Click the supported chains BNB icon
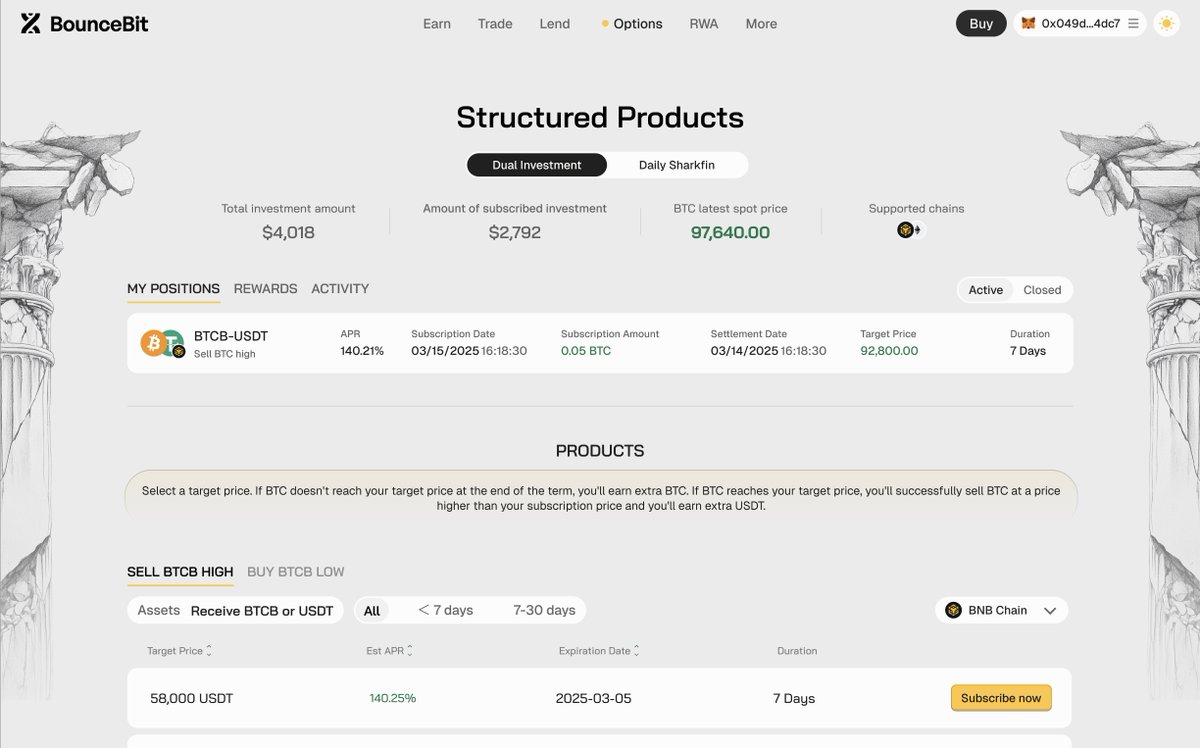Viewport: 1200px width, 748px height. 905,230
